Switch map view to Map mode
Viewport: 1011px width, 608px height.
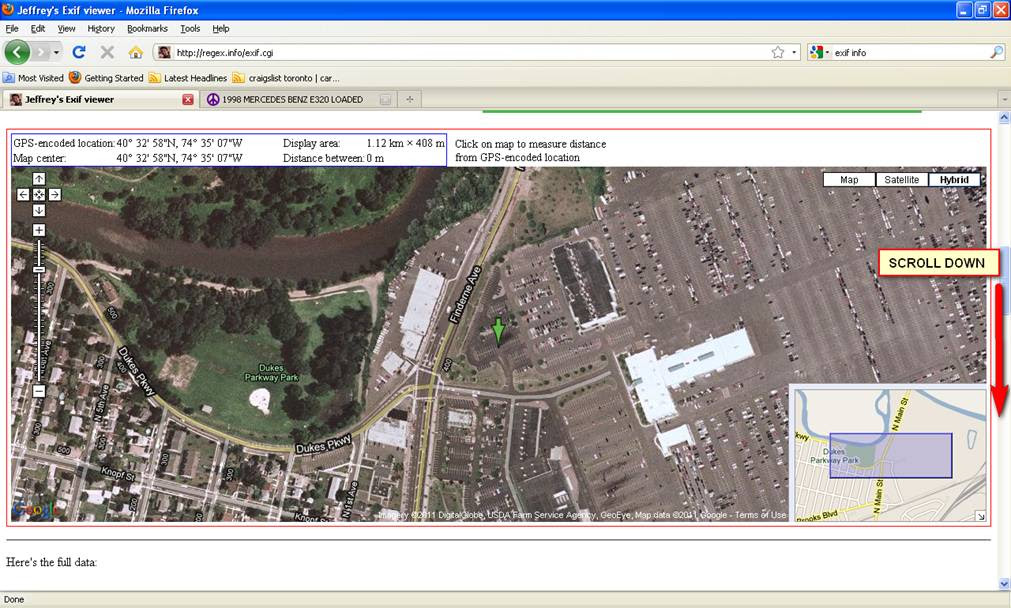(849, 180)
